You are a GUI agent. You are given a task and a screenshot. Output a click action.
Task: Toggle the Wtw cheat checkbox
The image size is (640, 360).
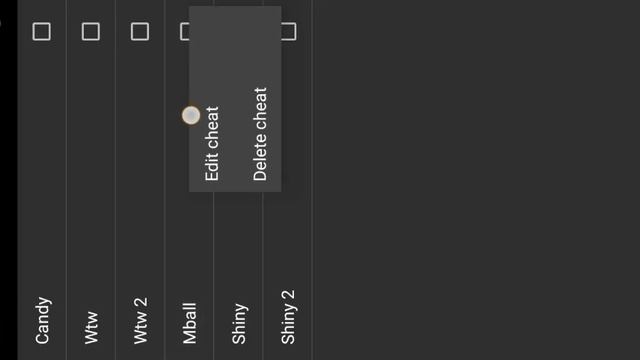91,31
